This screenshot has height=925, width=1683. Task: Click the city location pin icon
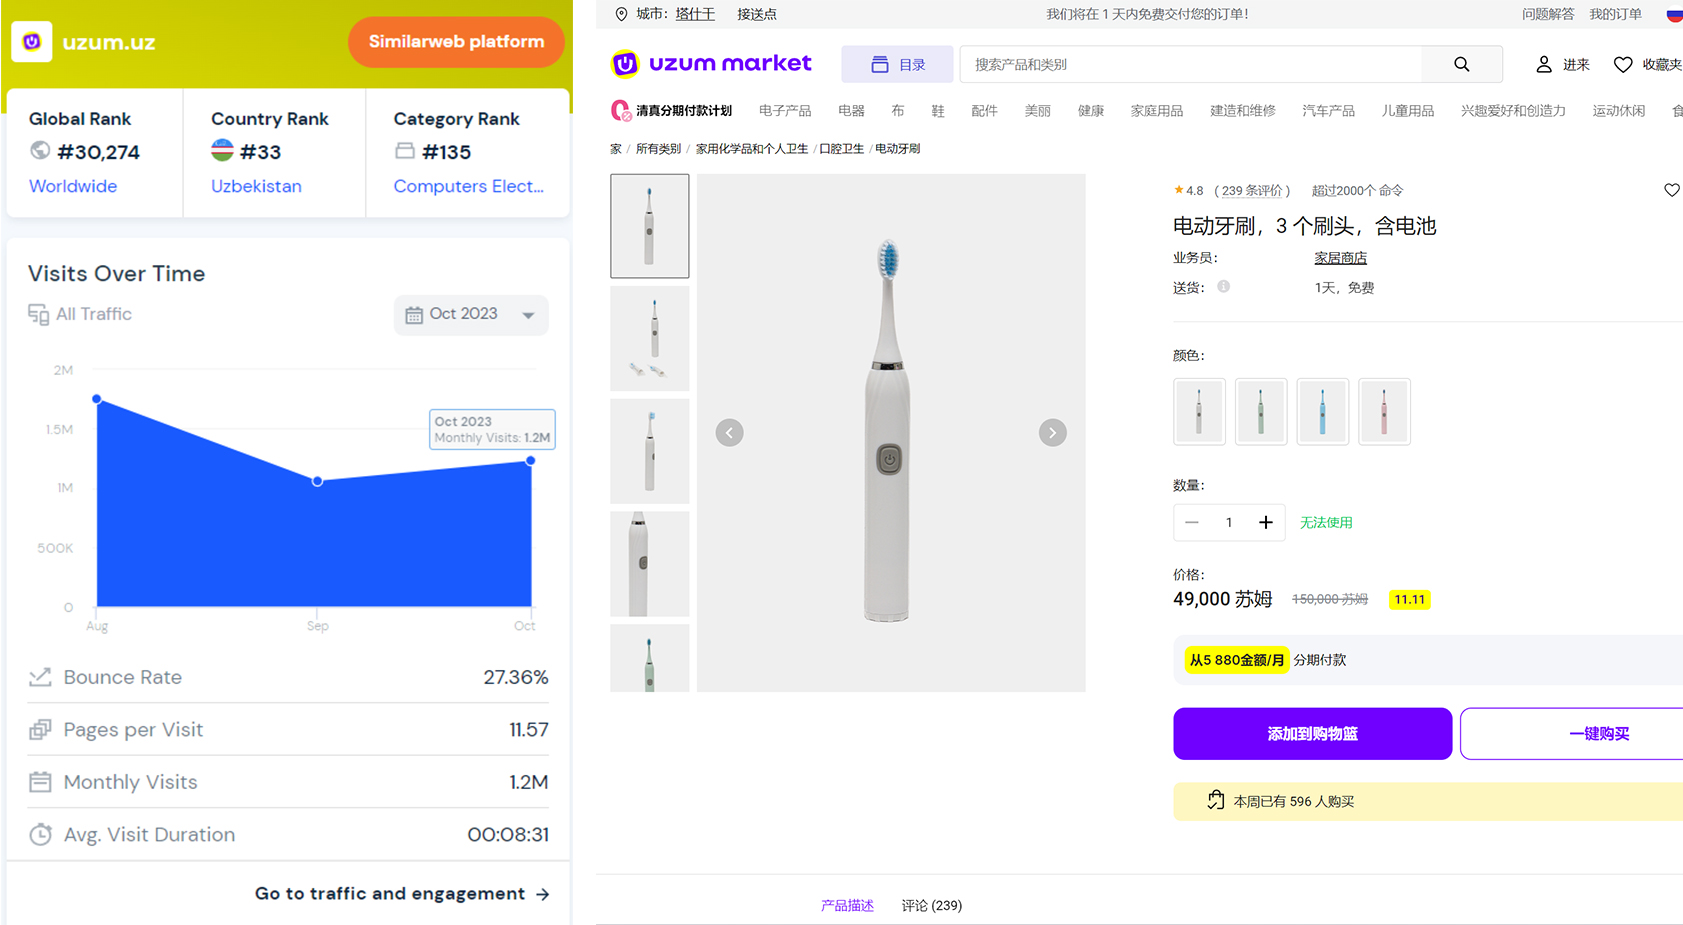(621, 14)
